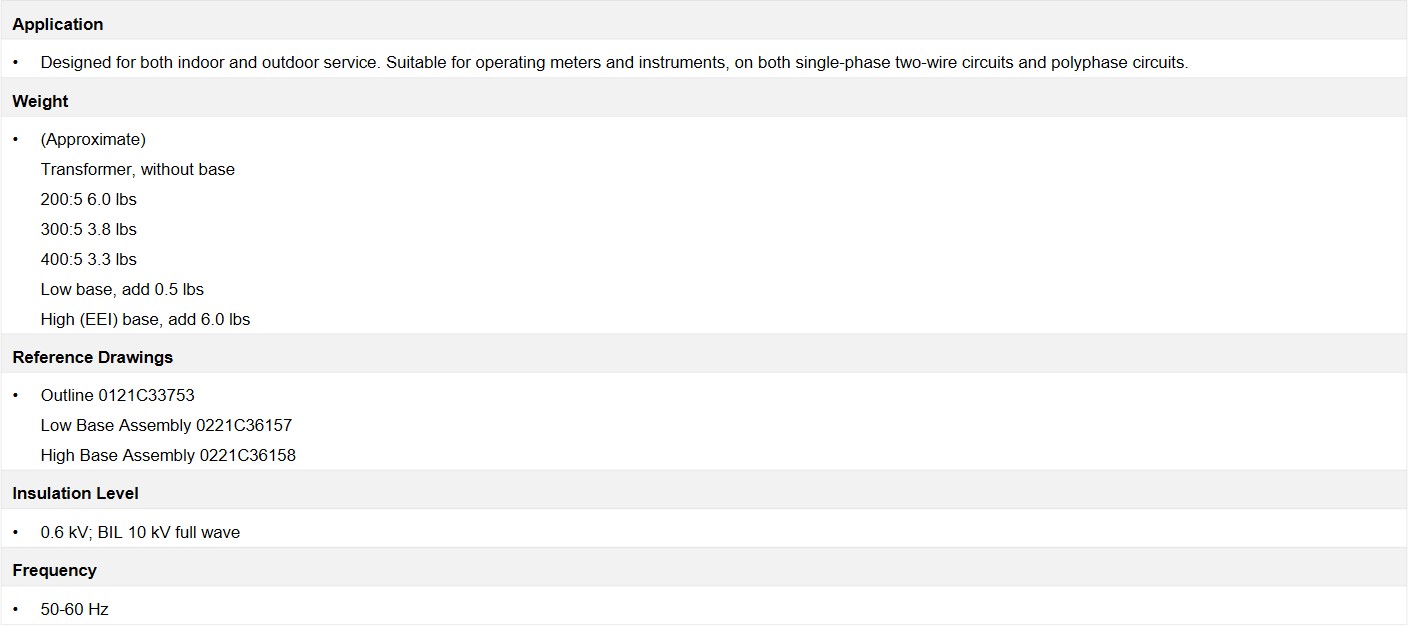Screen dimensions: 1408x630
Task: Click the bullet beside Outline 0121C33753
Action: click(16, 395)
